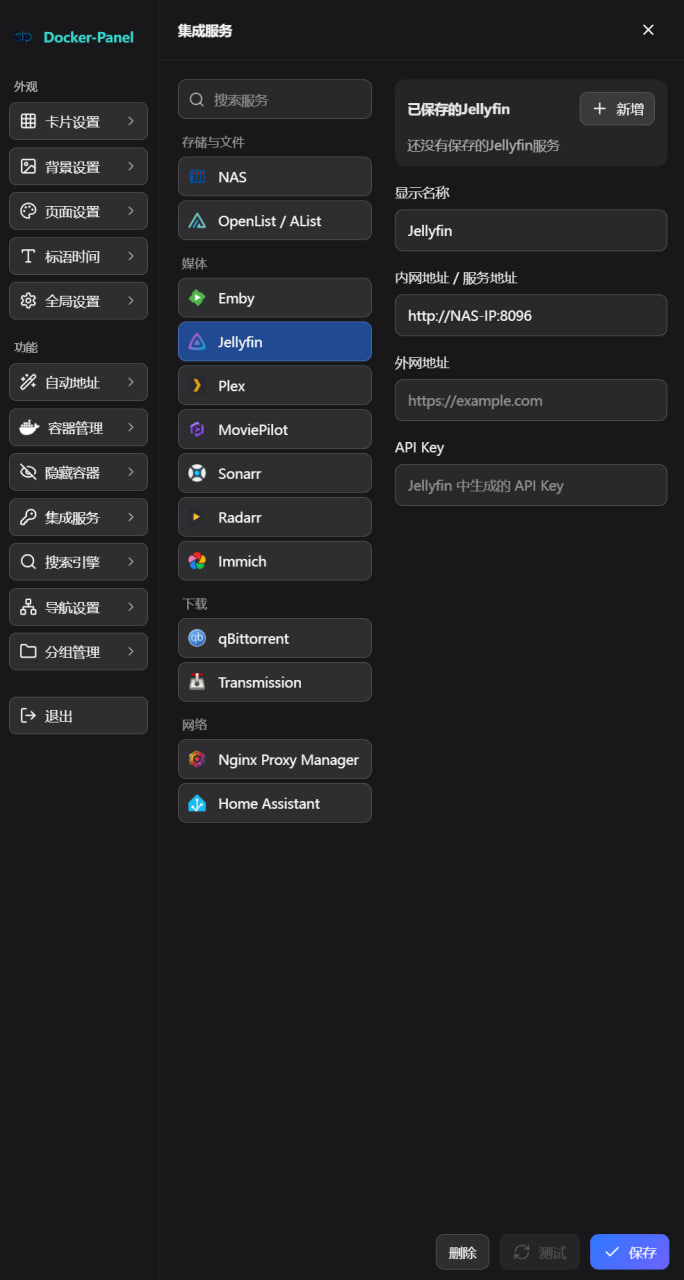Expand 背景设置 with its chevron arrow
684x1280 pixels.
tap(131, 166)
